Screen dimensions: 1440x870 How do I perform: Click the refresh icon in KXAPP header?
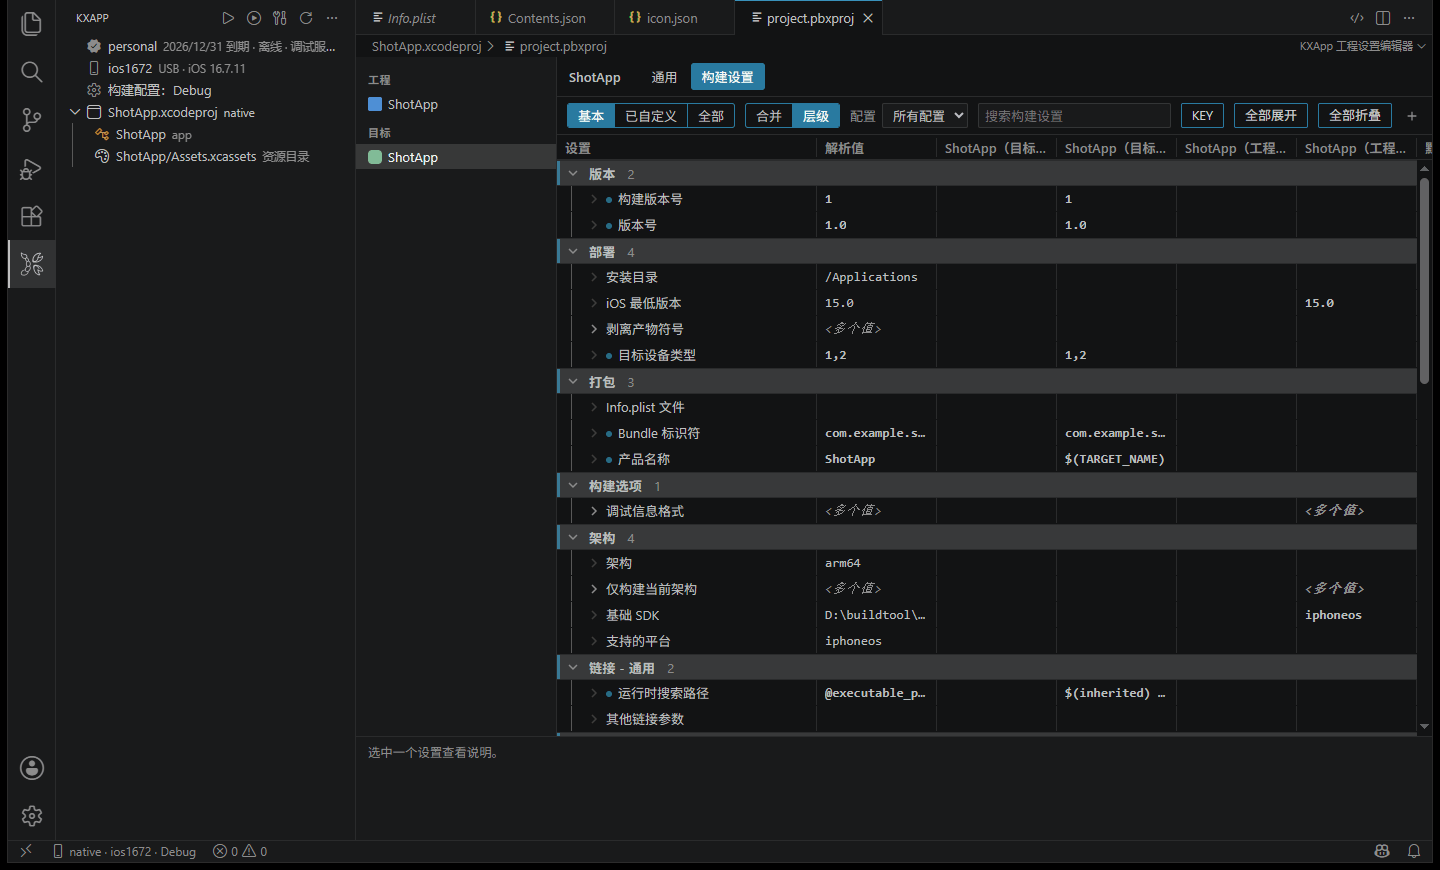pos(306,18)
